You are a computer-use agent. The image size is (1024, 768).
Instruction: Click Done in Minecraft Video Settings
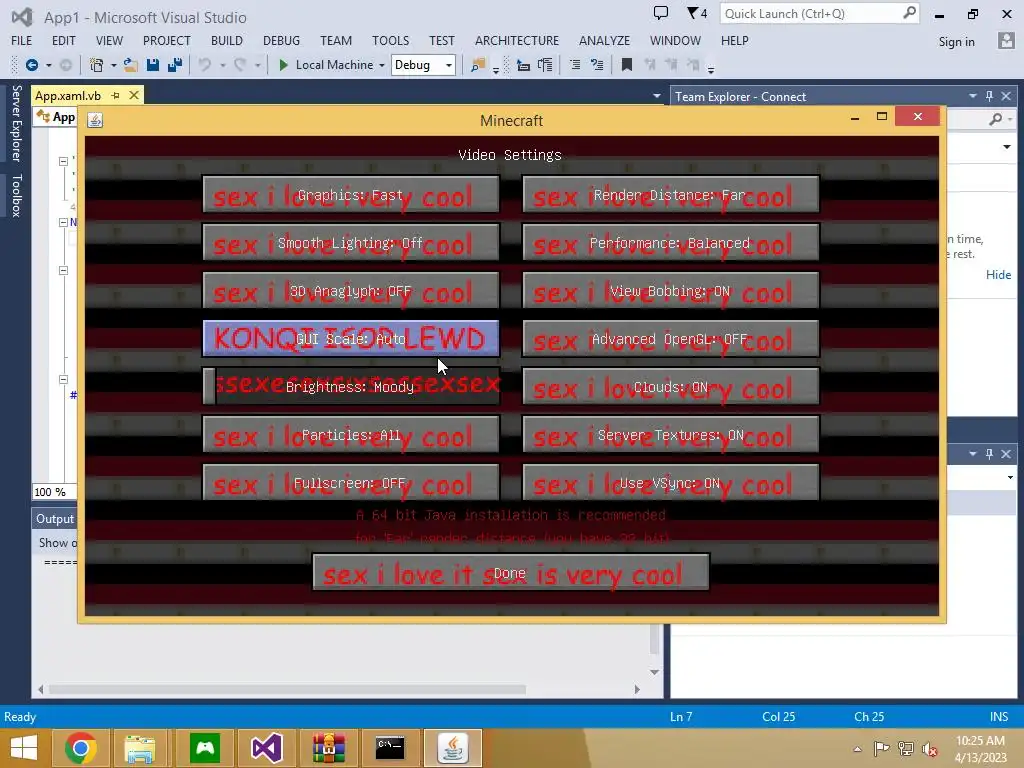(511, 573)
